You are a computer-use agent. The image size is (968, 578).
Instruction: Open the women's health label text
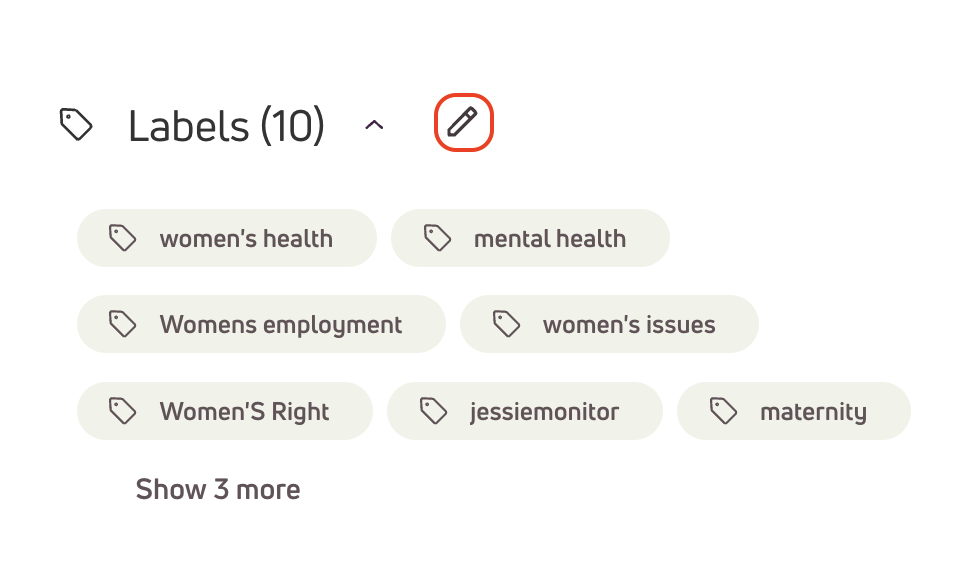click(246, 238)
